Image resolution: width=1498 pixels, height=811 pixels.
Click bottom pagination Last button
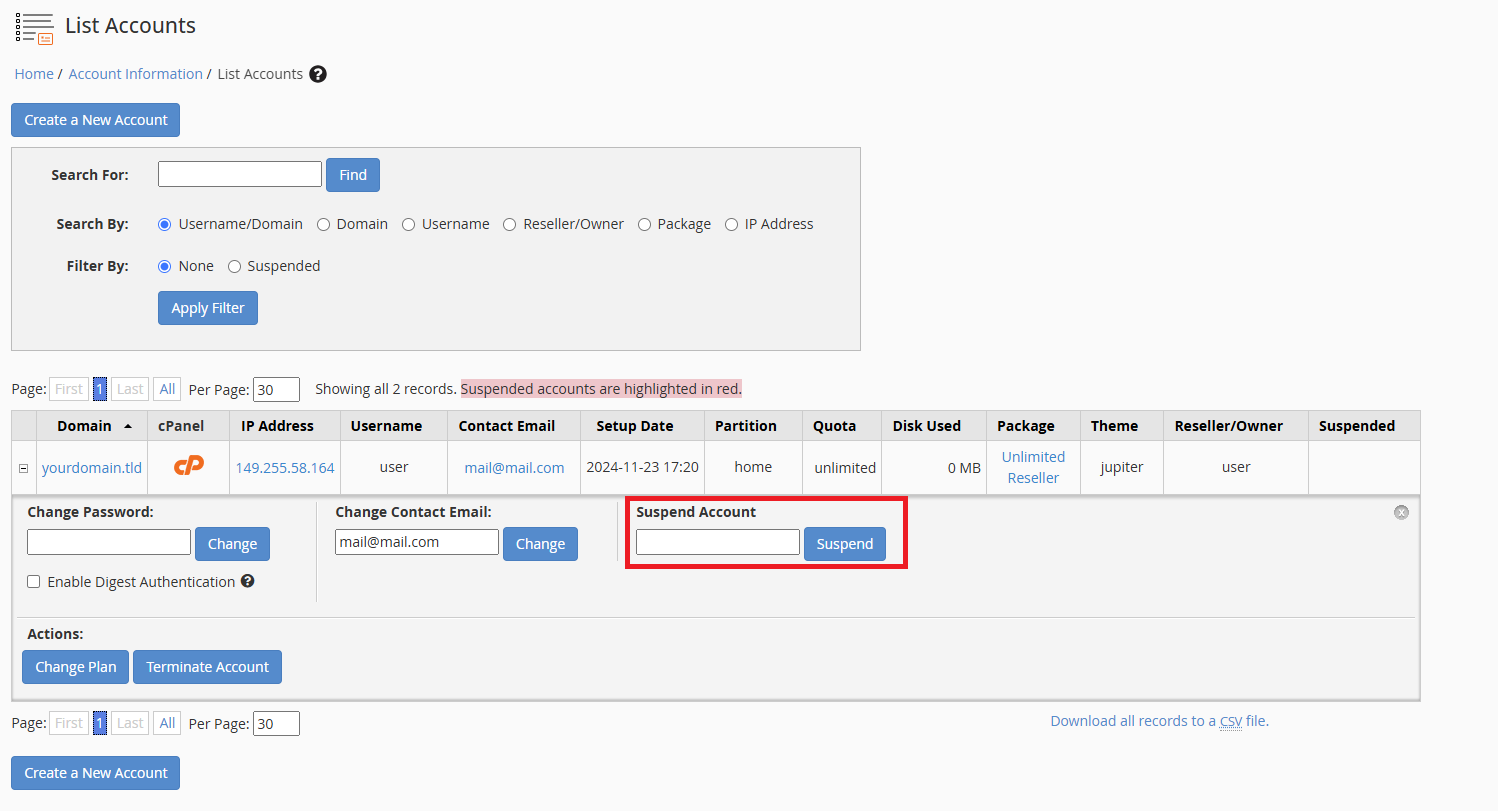pos(130,723)
